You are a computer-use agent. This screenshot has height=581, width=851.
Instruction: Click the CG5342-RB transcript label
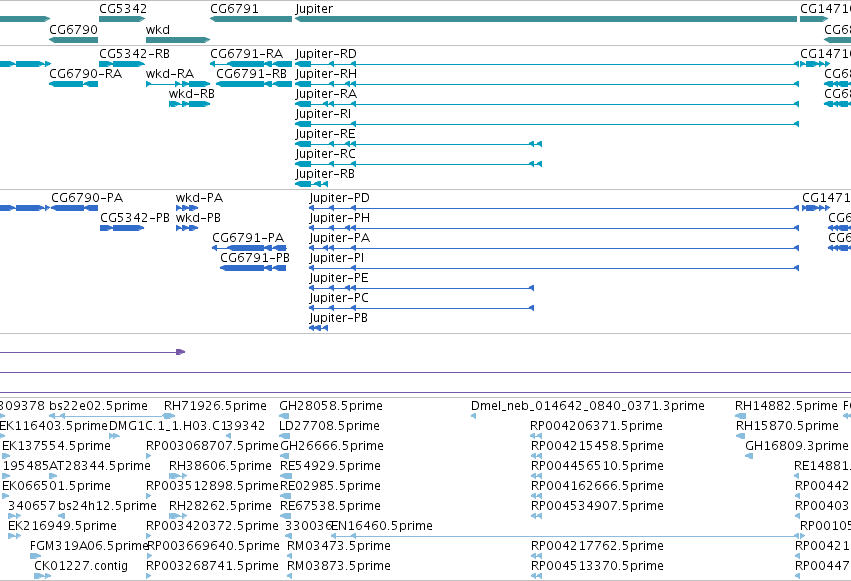tap(135, 54)
